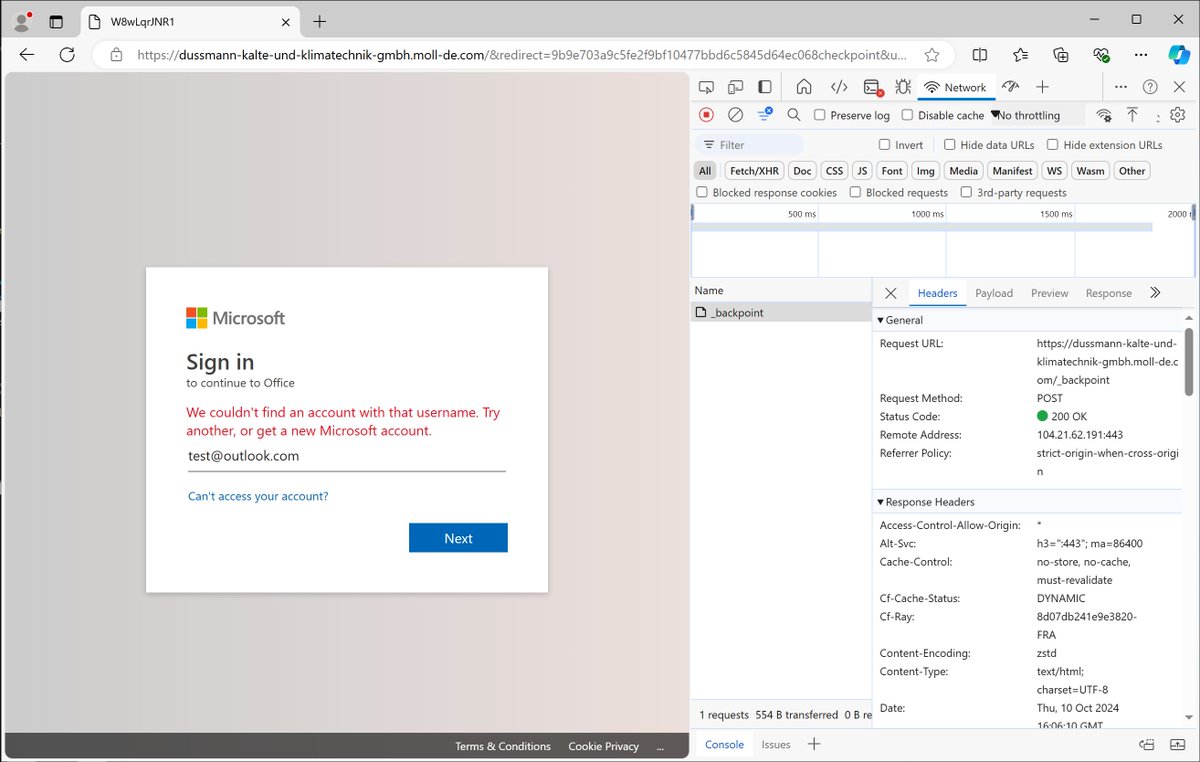The height and width of the screenshot is (762, 1200).
Task: Clear the network log
Action: [x=736, y=114]
